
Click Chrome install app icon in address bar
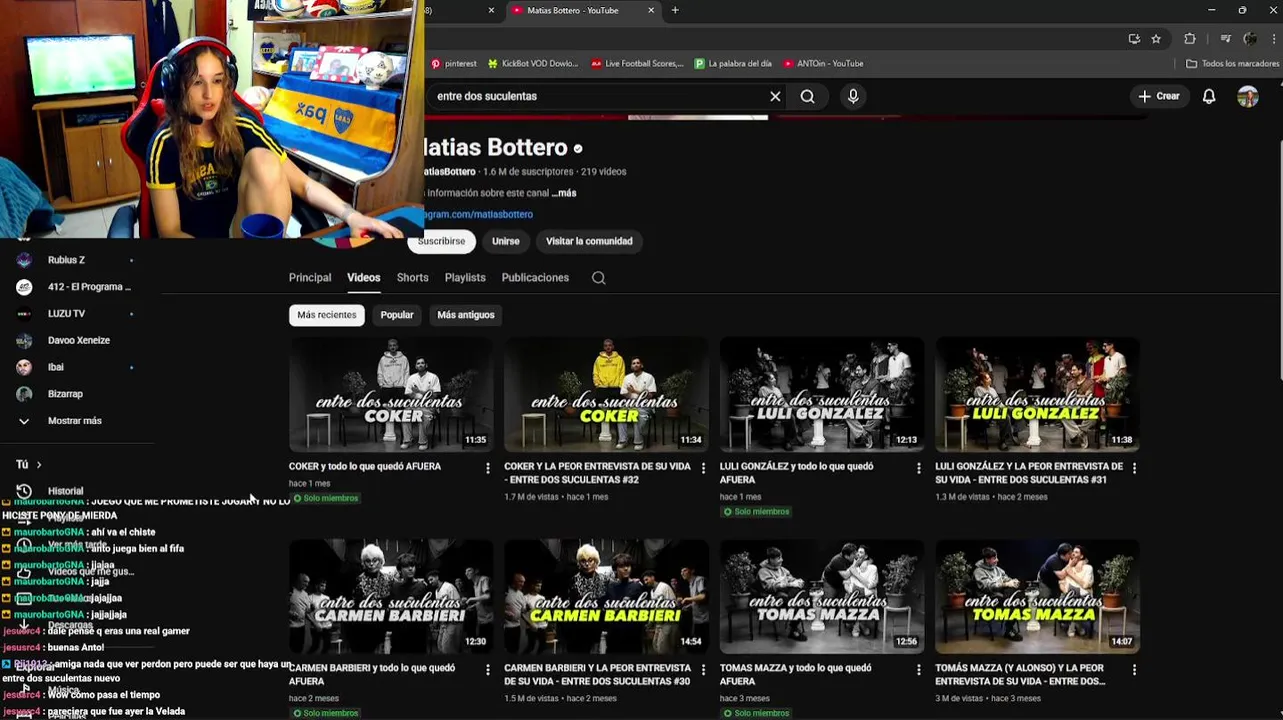click(1134, 39)
